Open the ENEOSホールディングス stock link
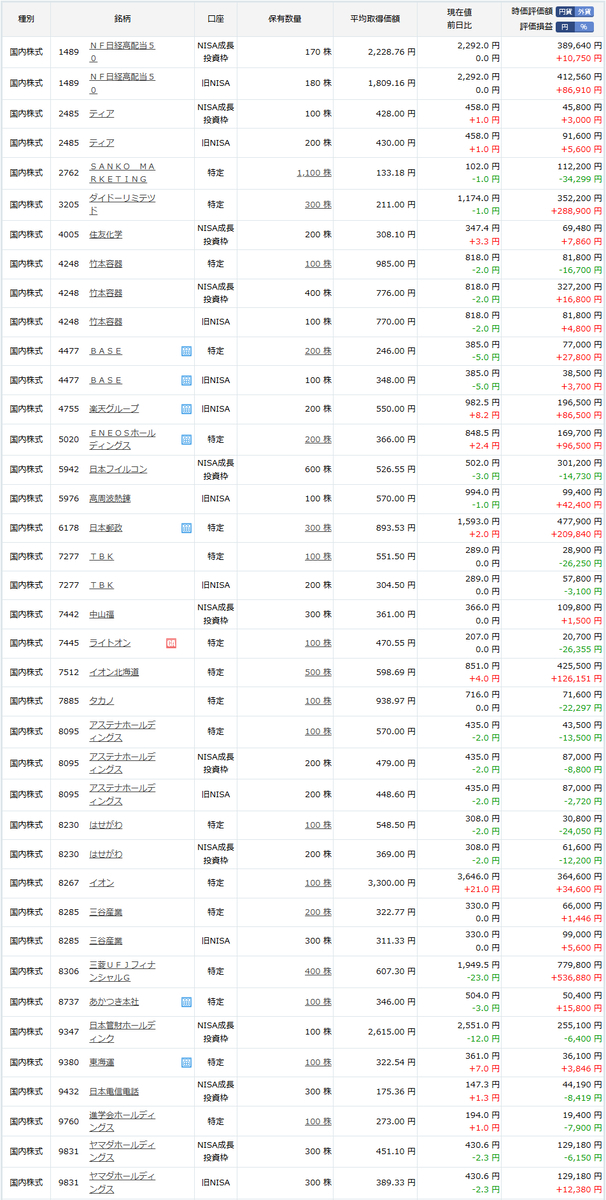 tap(122, 439)
